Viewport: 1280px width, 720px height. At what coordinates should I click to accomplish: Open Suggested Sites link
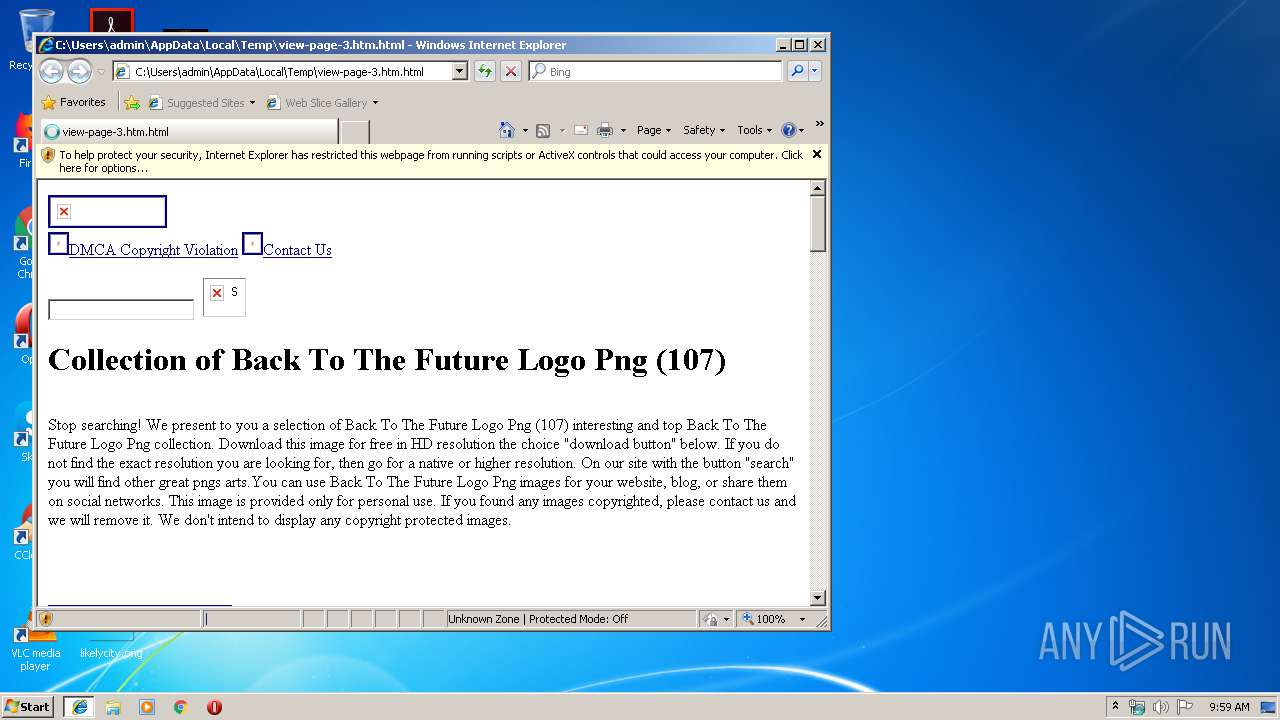(201, 103)
